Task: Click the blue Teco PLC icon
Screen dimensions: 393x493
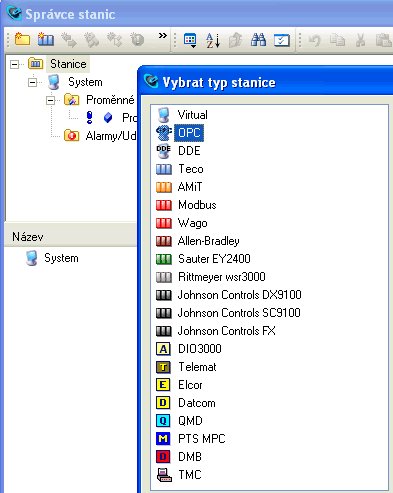Action: (x=164, y=169)
